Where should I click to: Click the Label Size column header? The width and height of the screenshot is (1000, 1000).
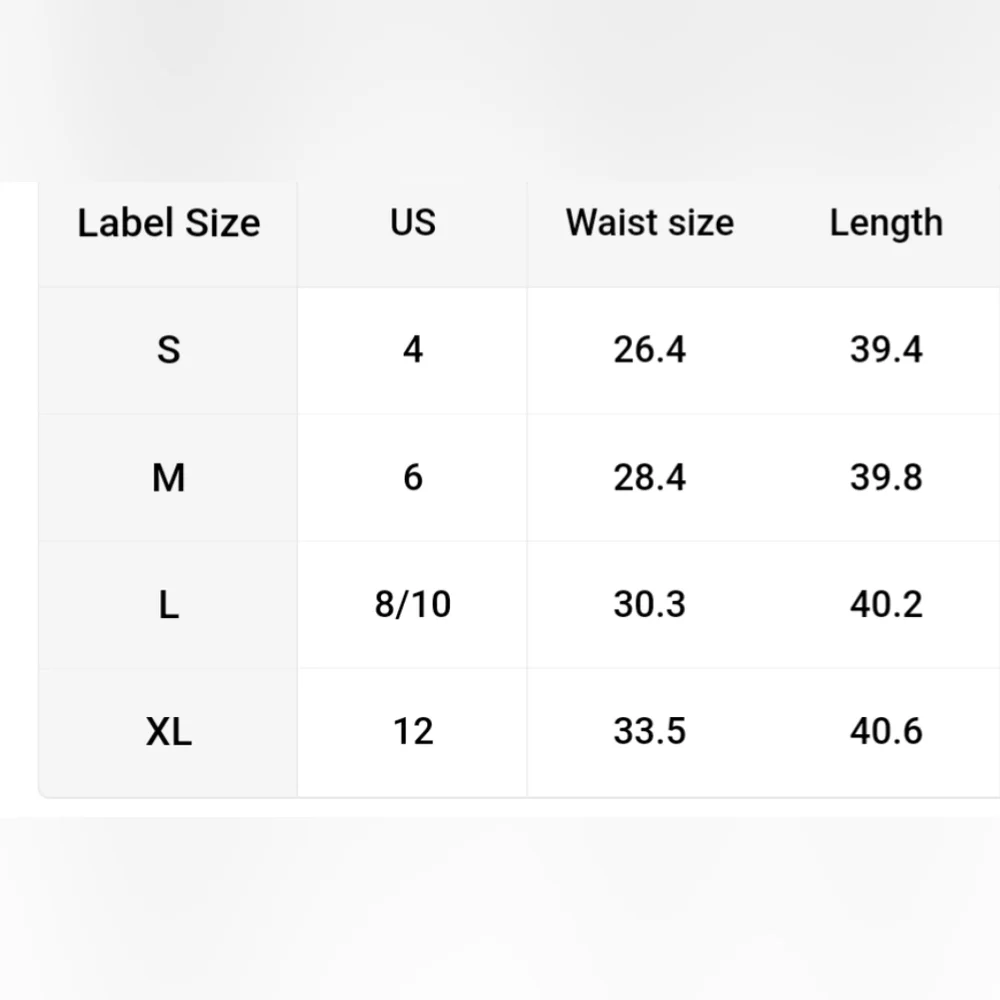coord(168,223)
